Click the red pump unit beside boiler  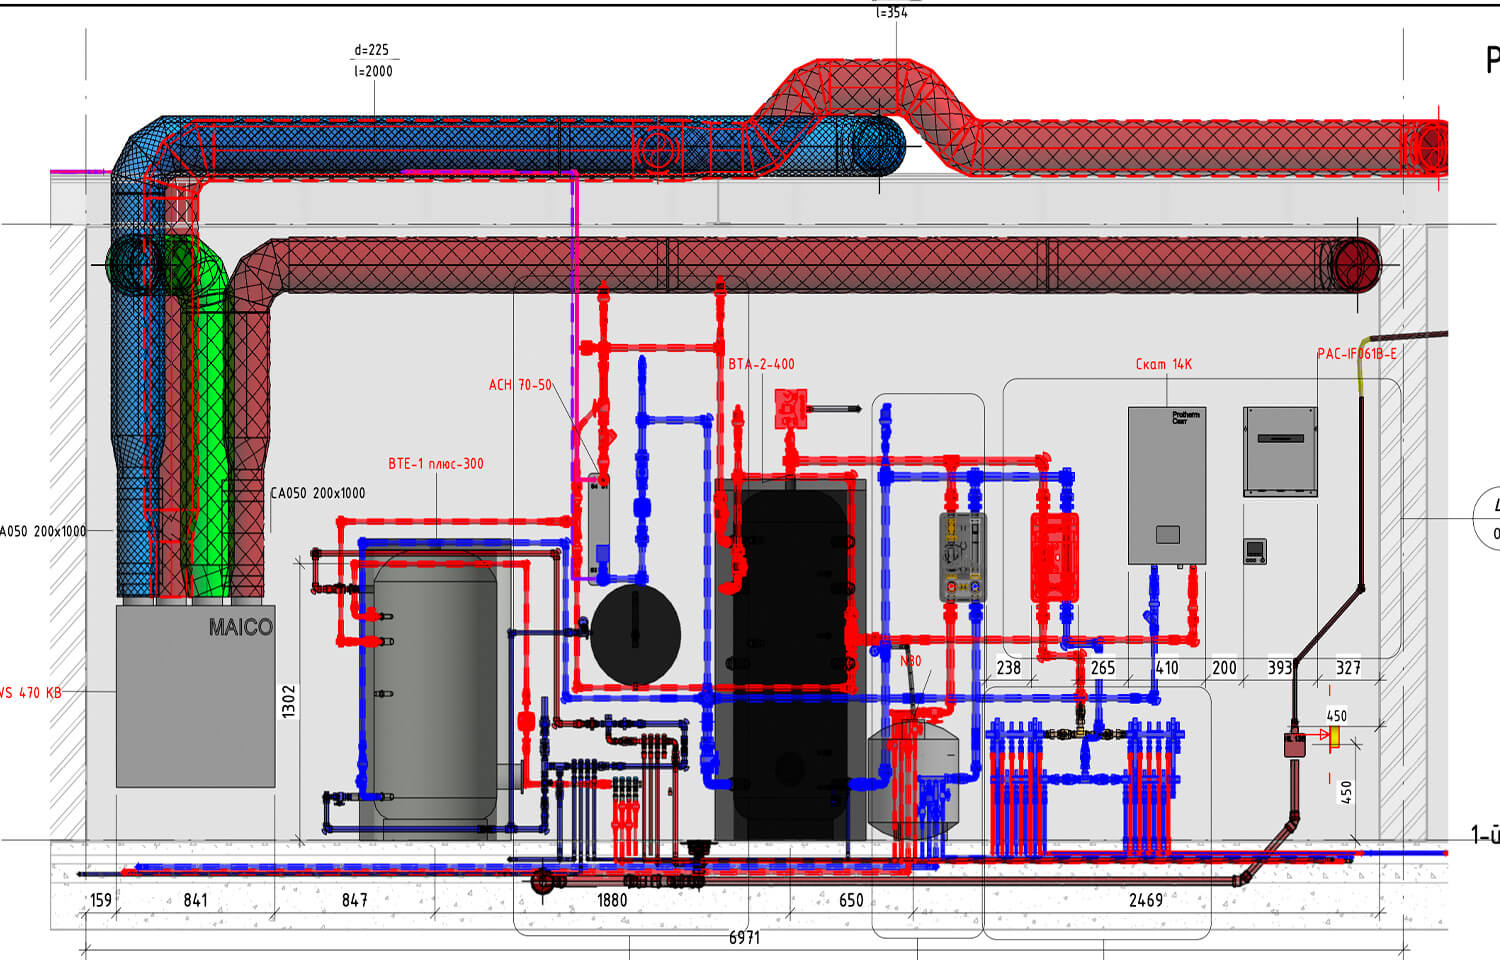pyautogui.click(x=1054, y=556)
